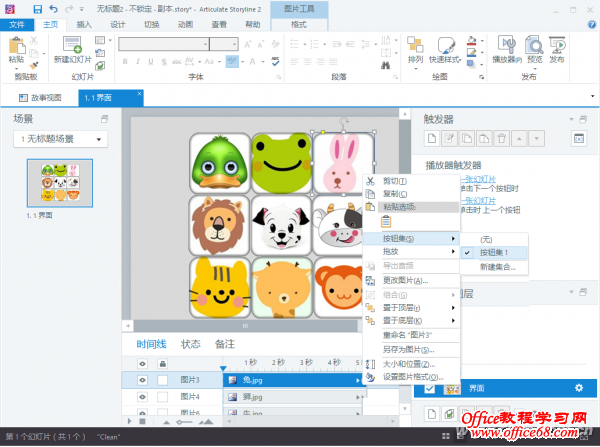
Task: Toggle the lock box for 图片3
Action: click(x=163, y=380)
